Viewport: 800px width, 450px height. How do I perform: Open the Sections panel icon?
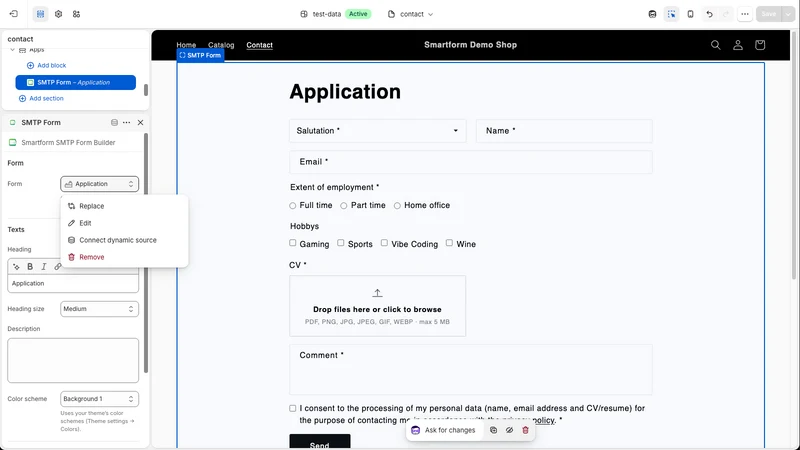[x=40, y=14]
